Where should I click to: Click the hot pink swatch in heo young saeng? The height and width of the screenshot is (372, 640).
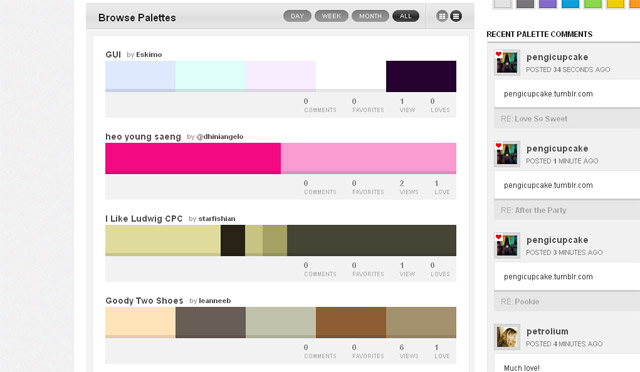[193, 158]
